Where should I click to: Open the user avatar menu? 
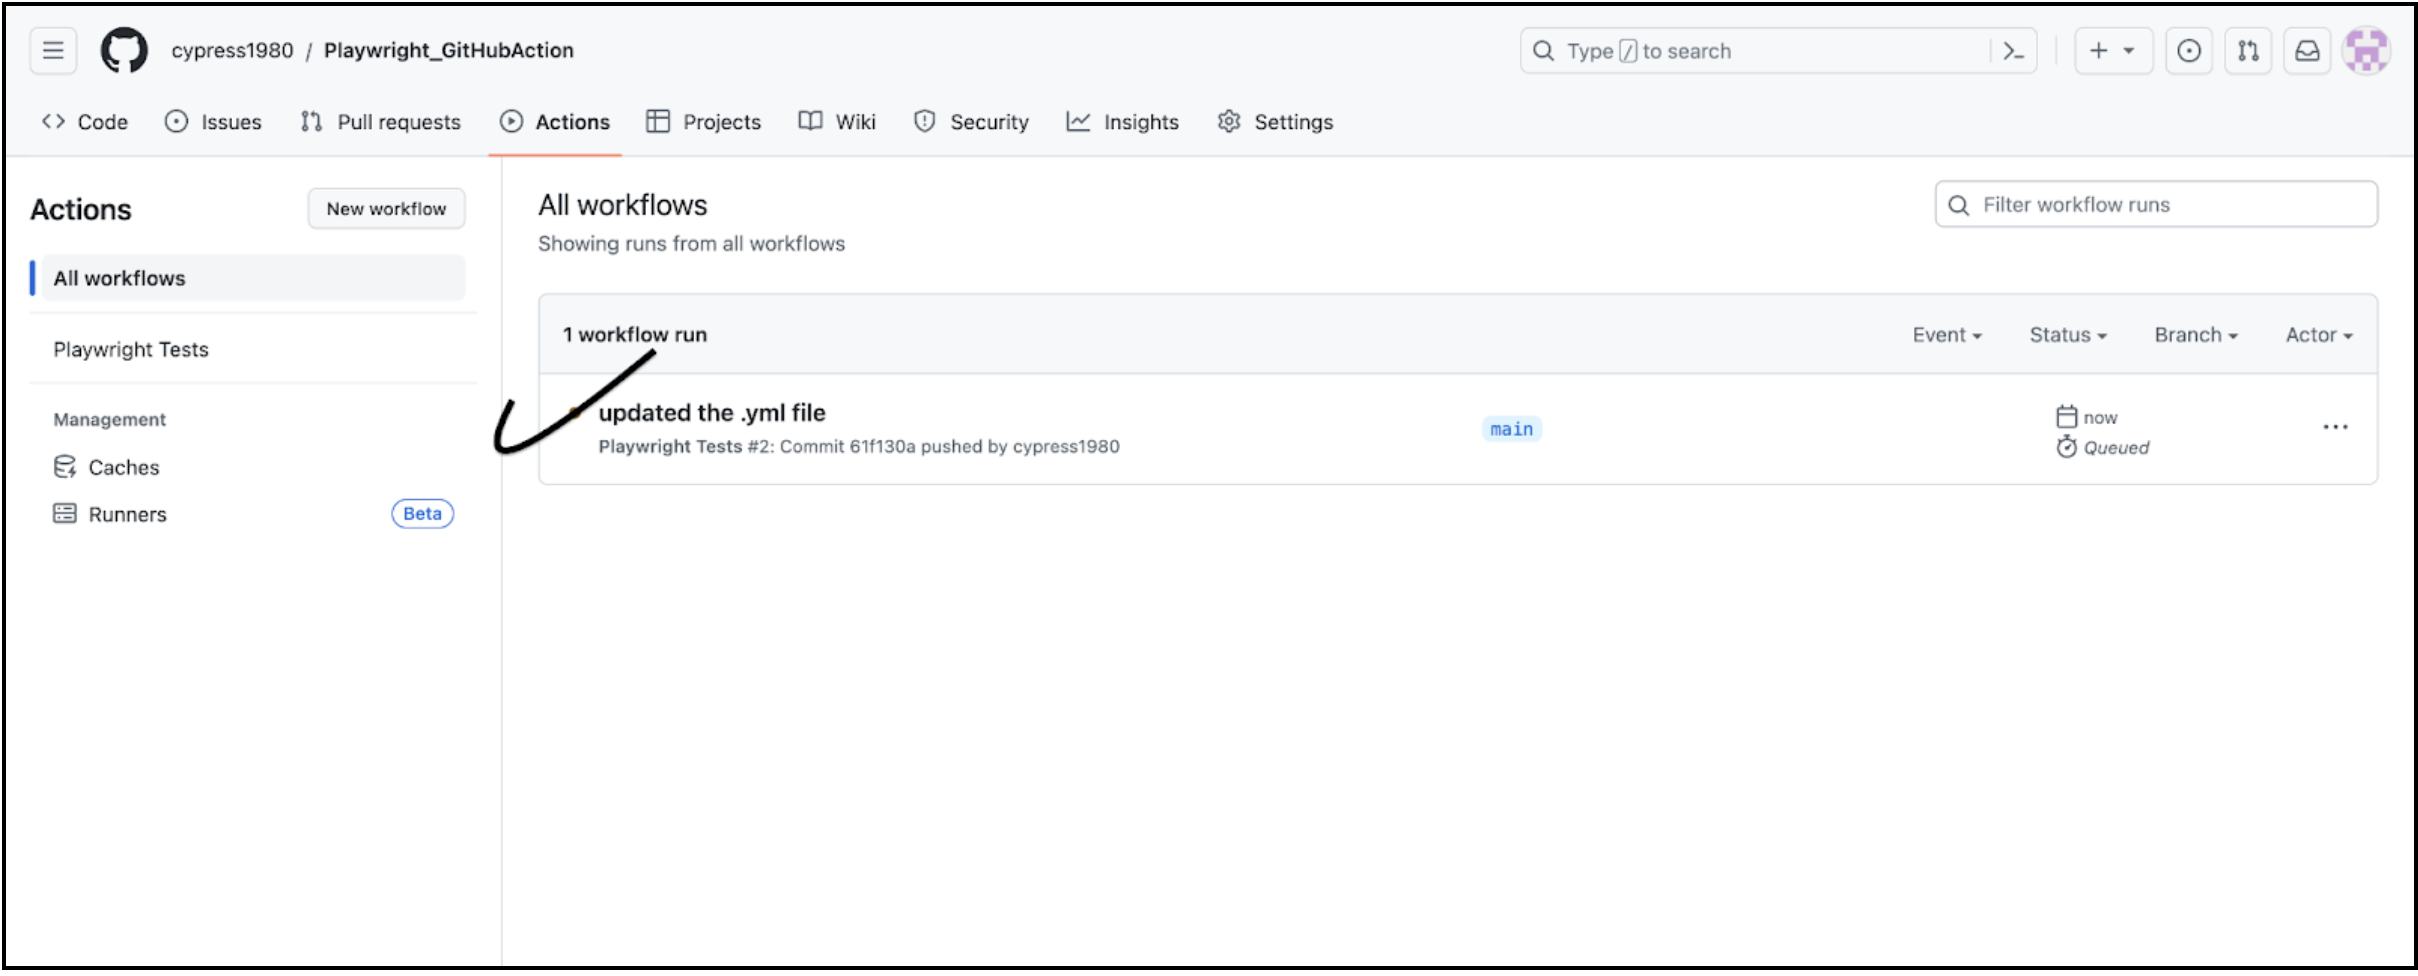[2366, 51]
